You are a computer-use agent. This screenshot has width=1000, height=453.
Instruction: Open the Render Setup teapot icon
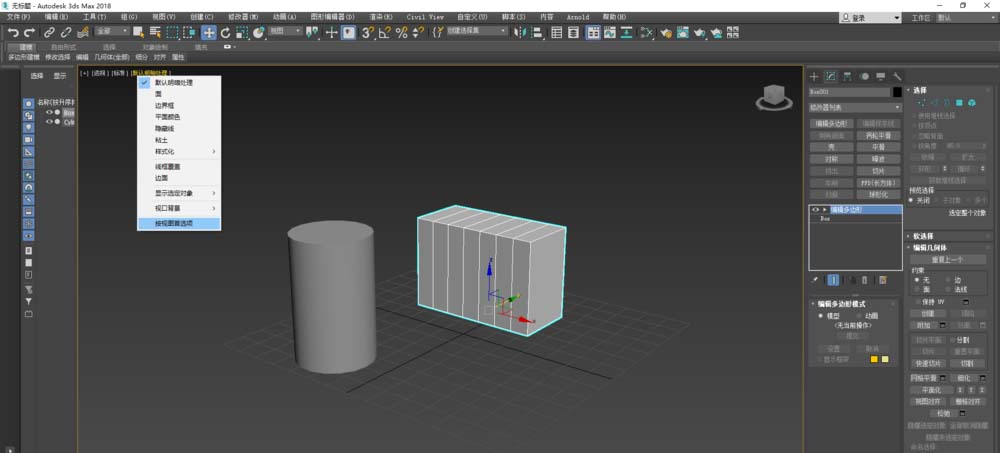click(665, 33)
